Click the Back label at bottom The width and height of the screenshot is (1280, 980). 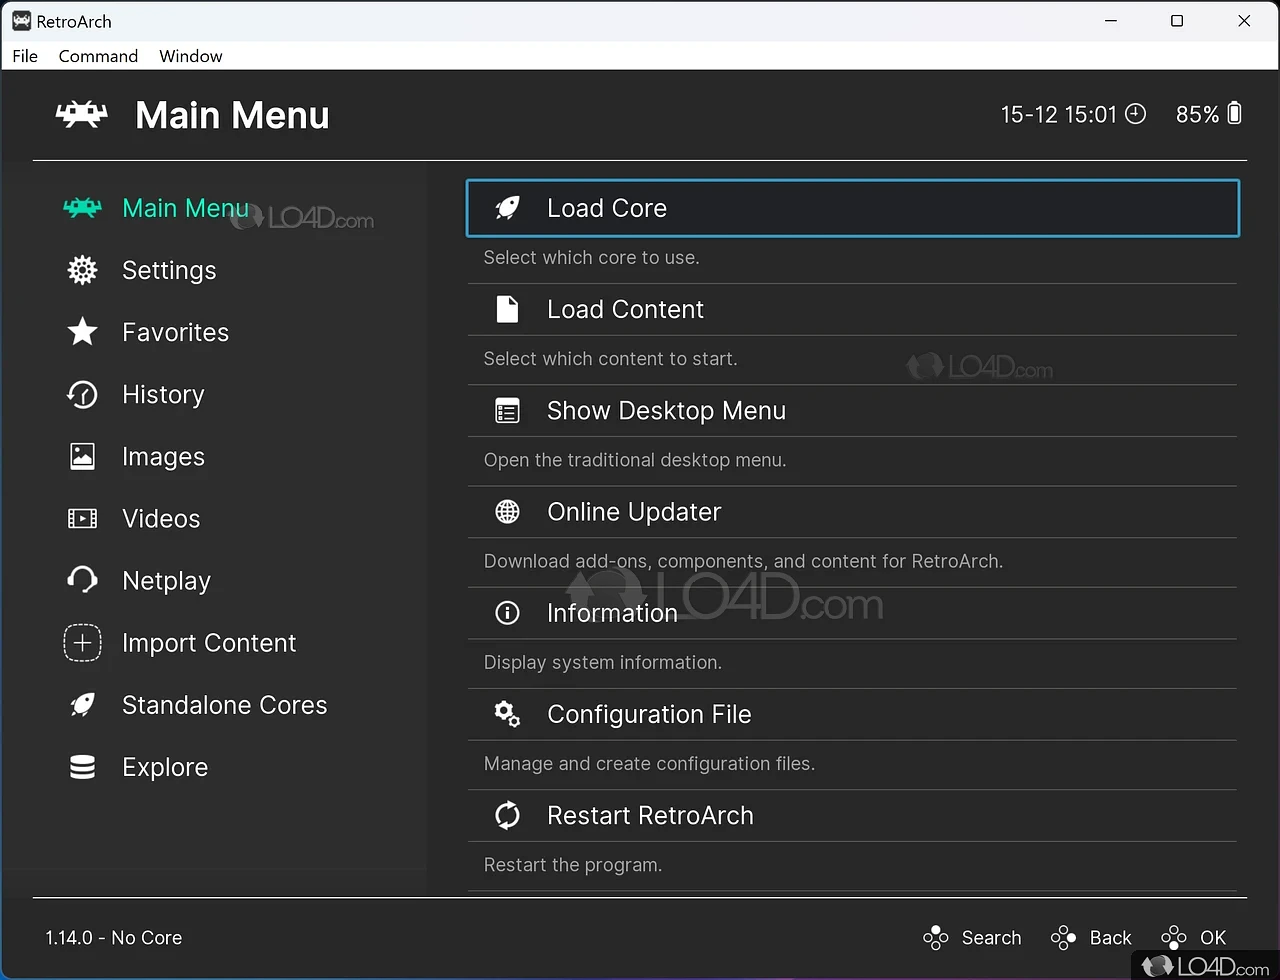[x=1110, y=937]
